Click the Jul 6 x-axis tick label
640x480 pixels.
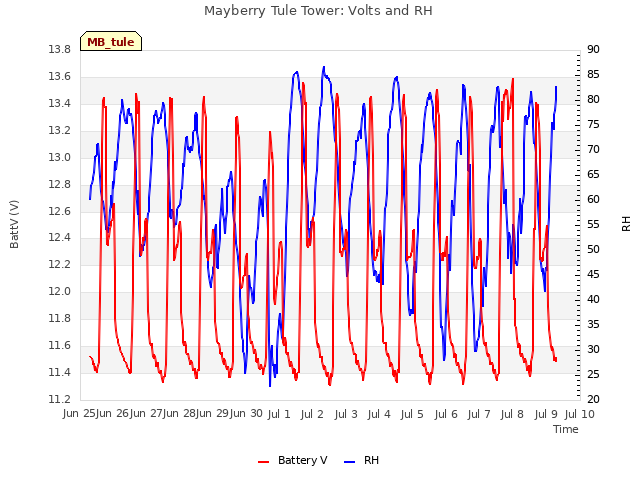(x=446, y=414)
